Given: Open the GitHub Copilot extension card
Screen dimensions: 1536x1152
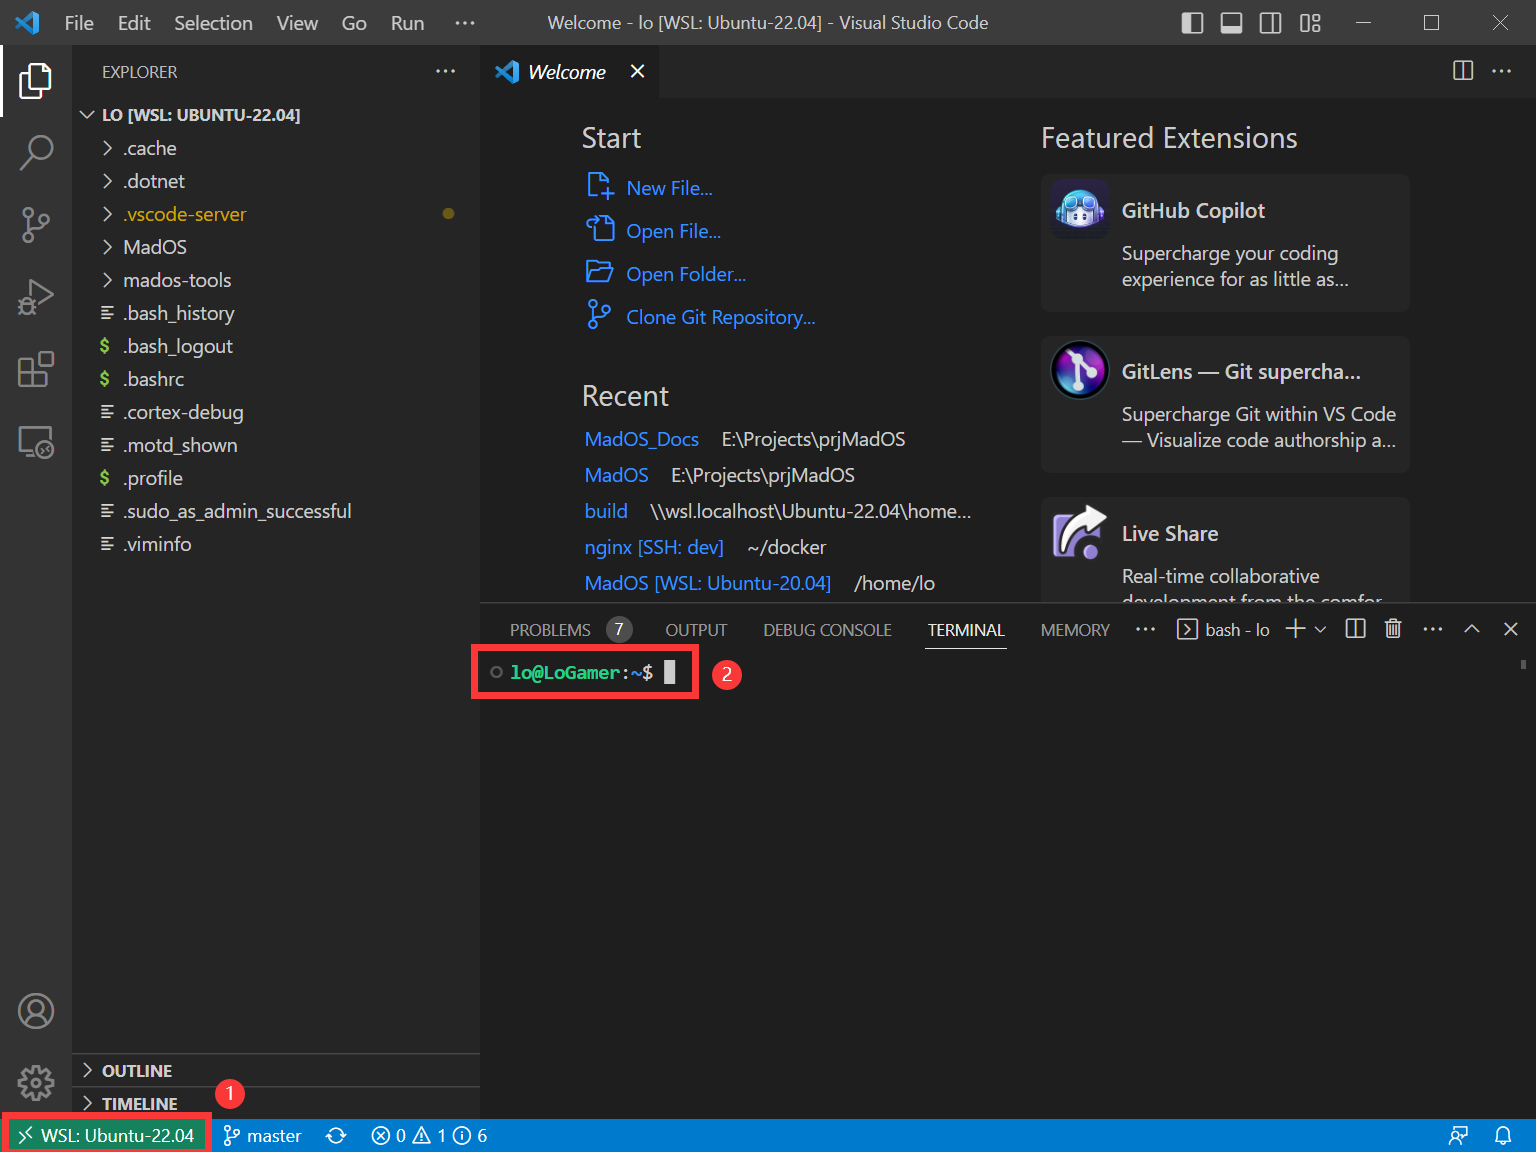Looking at the screenshot, I should tap(1225, 243).
